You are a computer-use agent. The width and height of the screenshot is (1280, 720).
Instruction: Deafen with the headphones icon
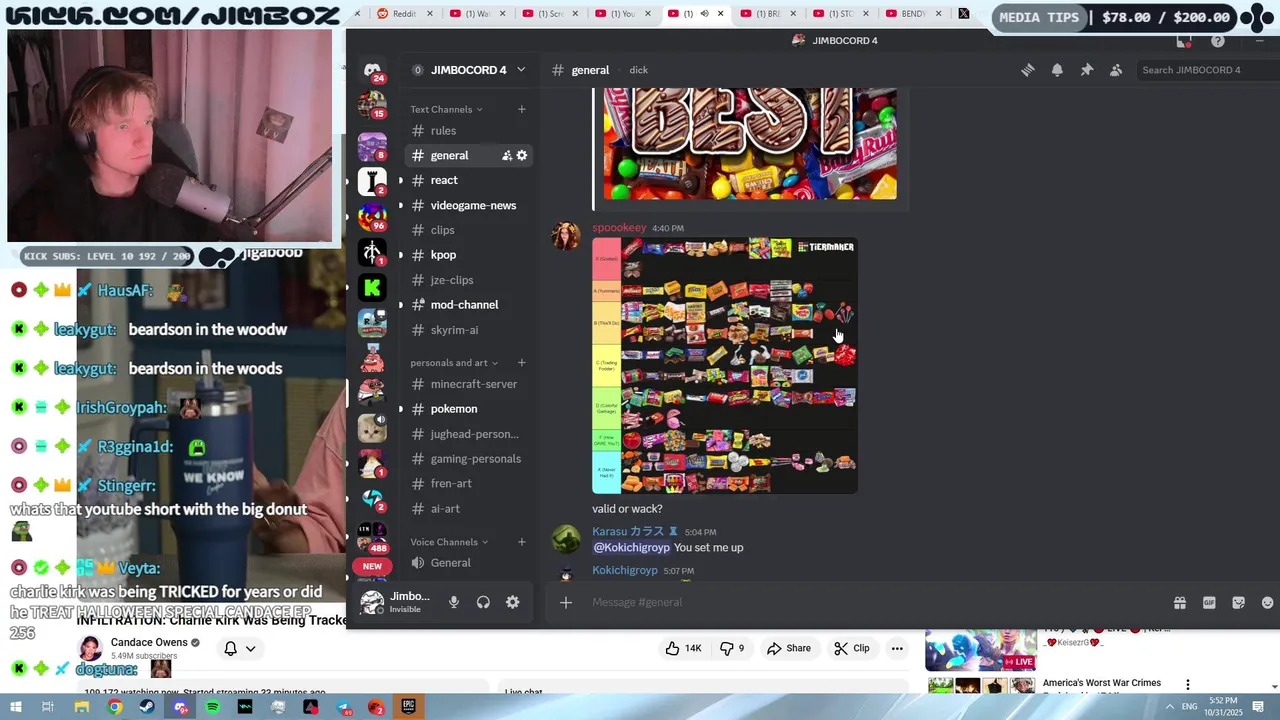pos(483,602)
